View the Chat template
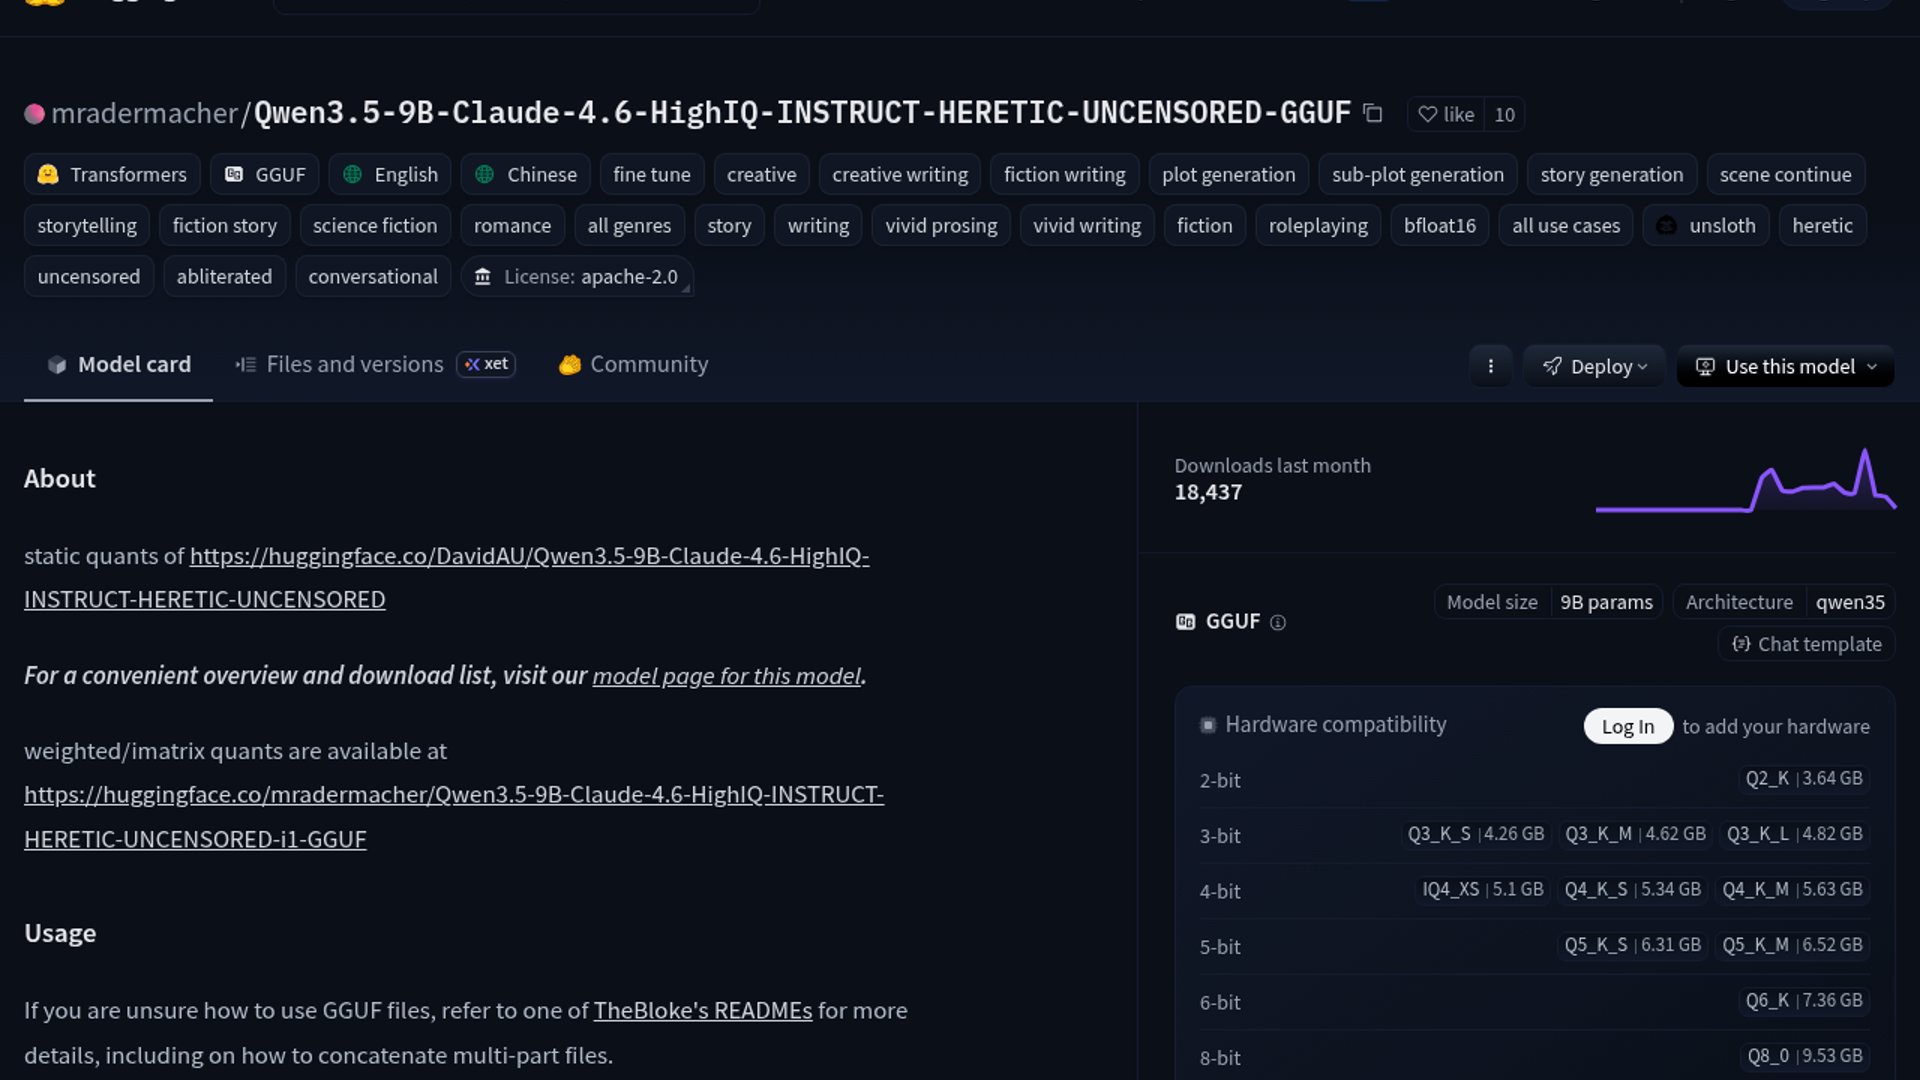The height and width of the screenshot is (1080, 1920). coord(1806,645)
